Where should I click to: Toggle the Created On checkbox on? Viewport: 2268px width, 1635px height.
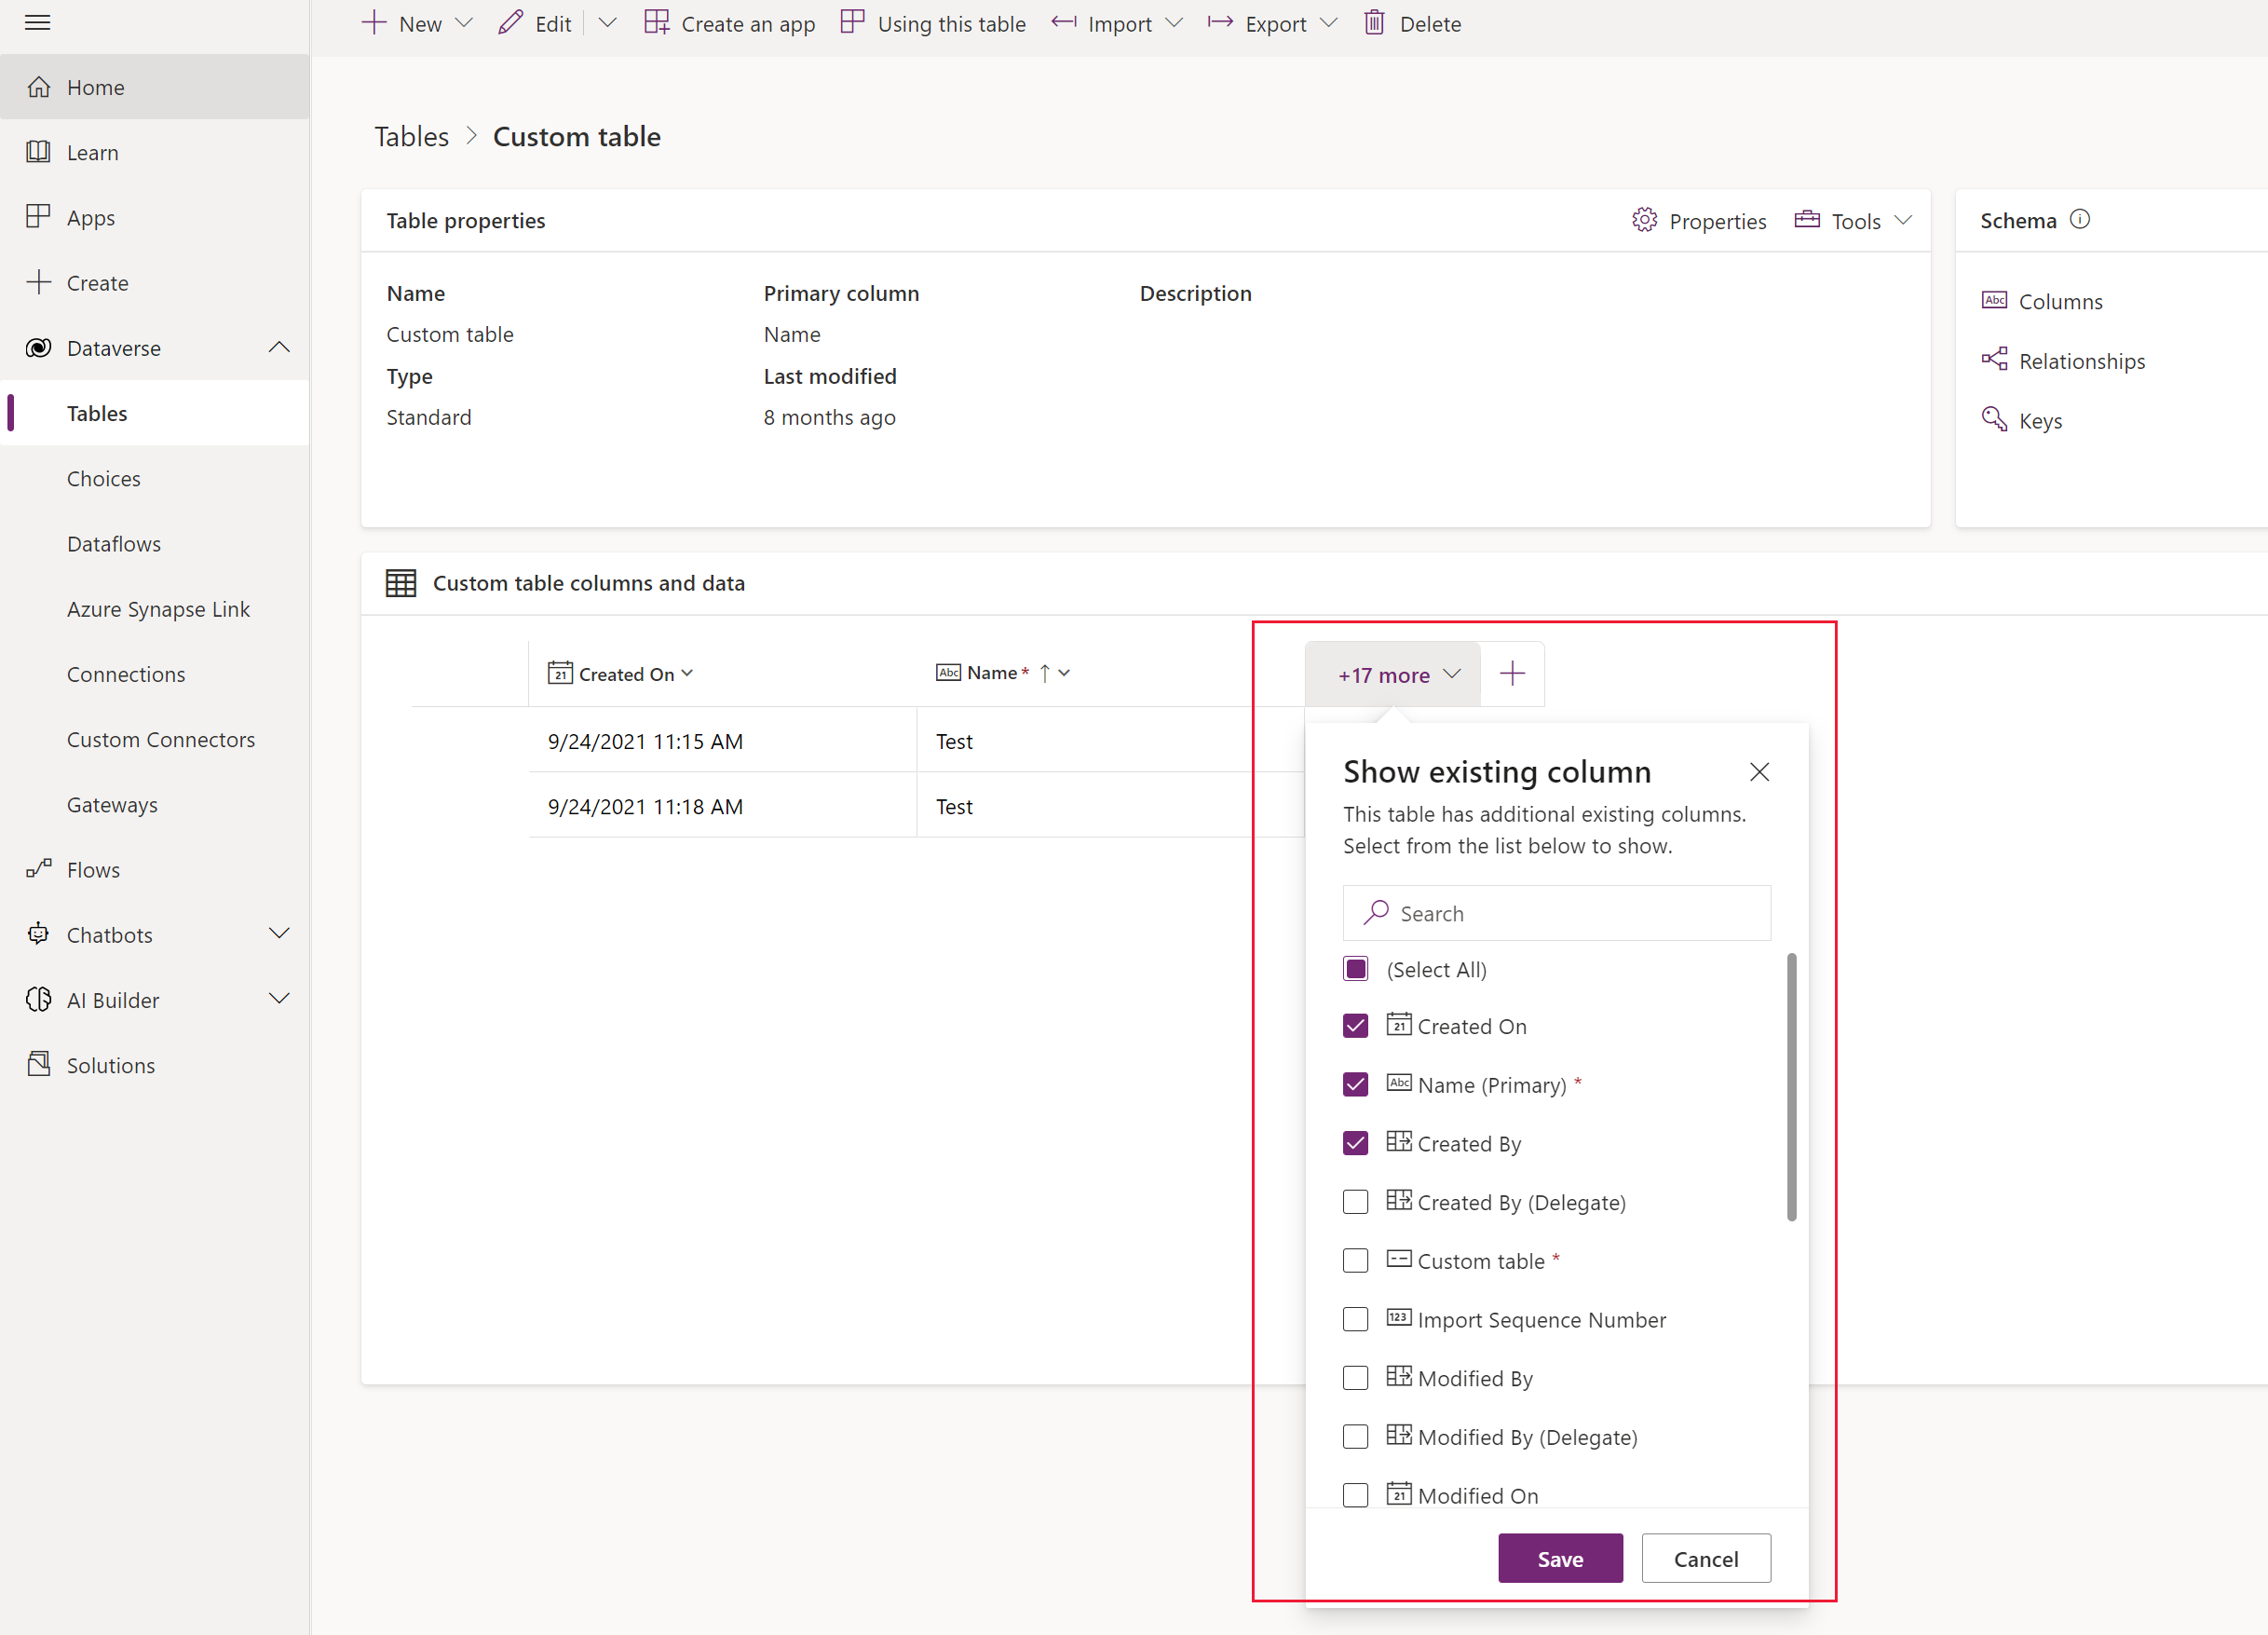coord(1356,1028)
